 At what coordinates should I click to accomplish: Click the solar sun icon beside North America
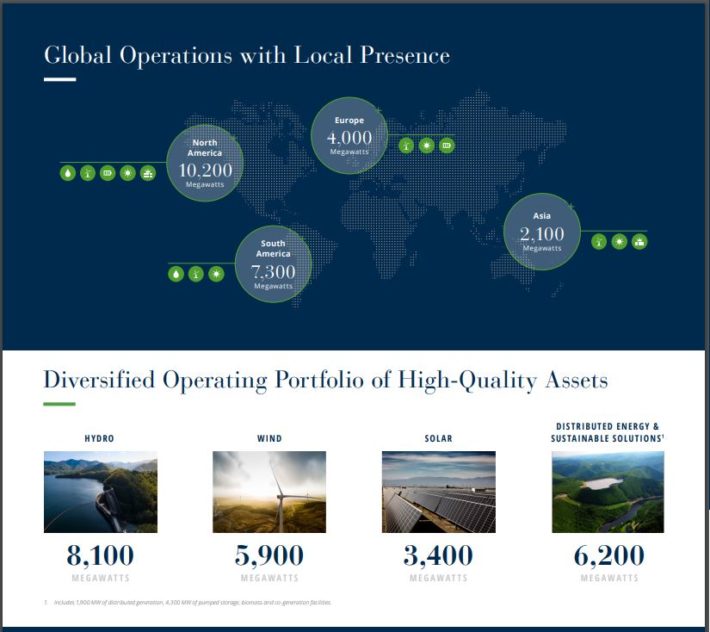pos(128,173)
